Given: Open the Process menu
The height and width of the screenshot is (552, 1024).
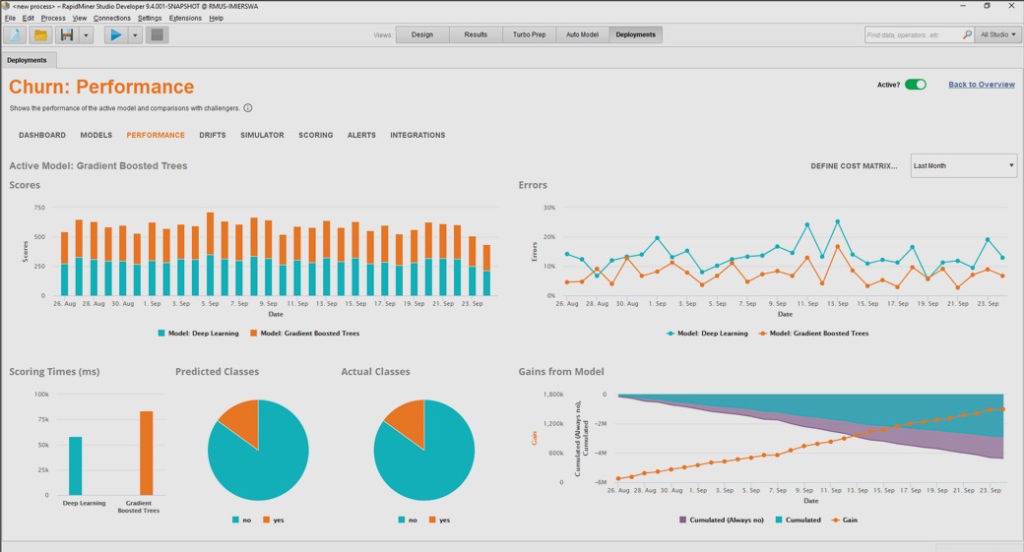Looking at the screenshot, I should [x=53, y=18].
